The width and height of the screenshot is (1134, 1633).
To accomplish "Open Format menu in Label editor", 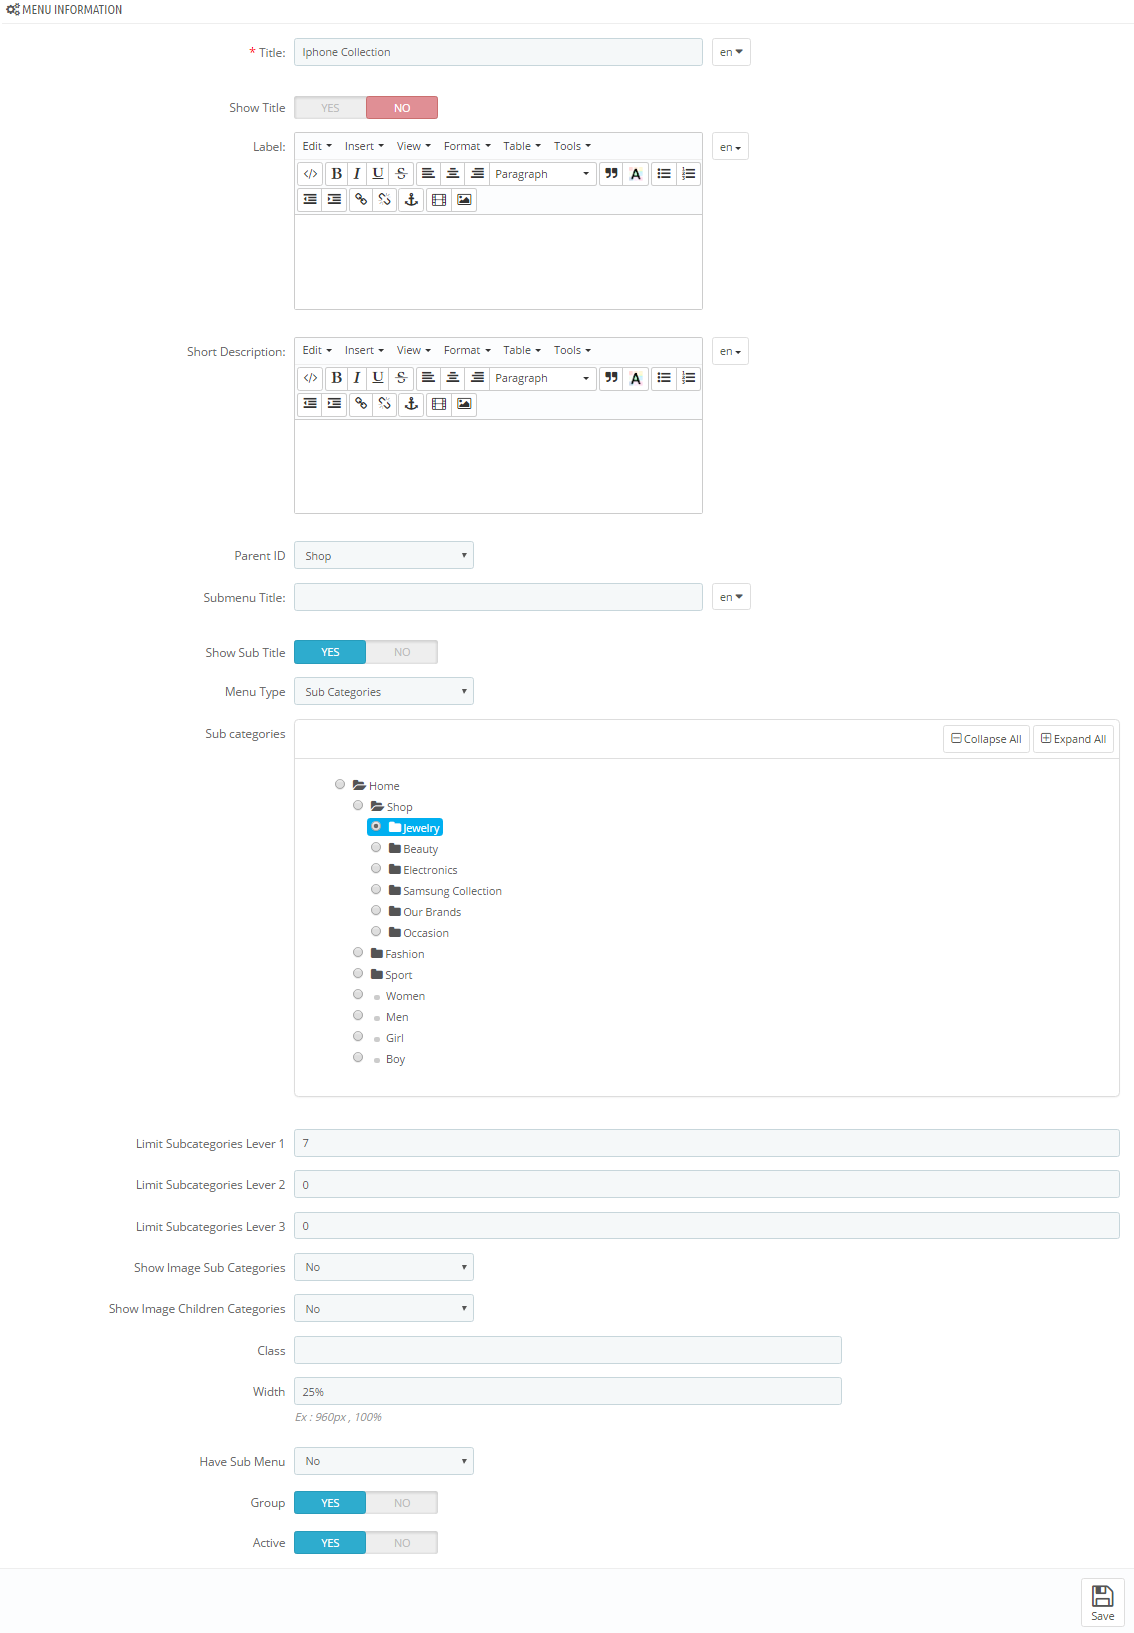I will click(466, 146).
